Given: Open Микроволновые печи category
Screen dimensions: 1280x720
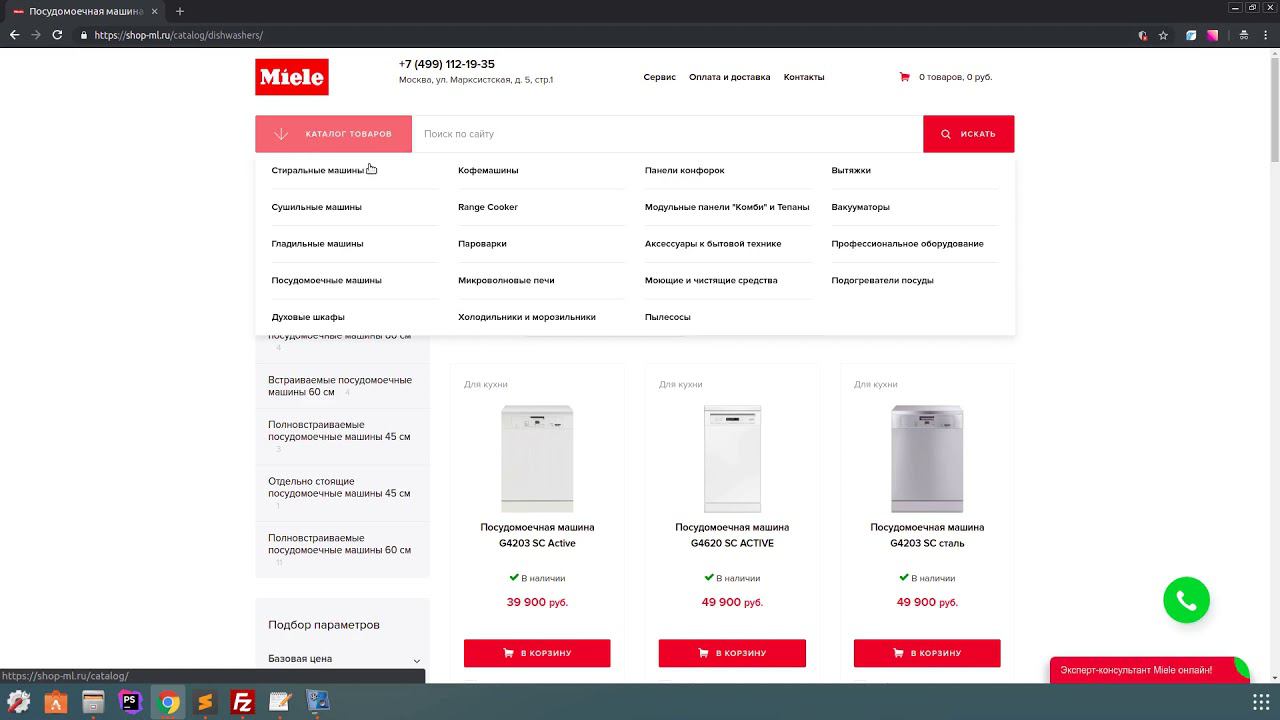Looking at the screenshot, I should [x=506, y=281].
